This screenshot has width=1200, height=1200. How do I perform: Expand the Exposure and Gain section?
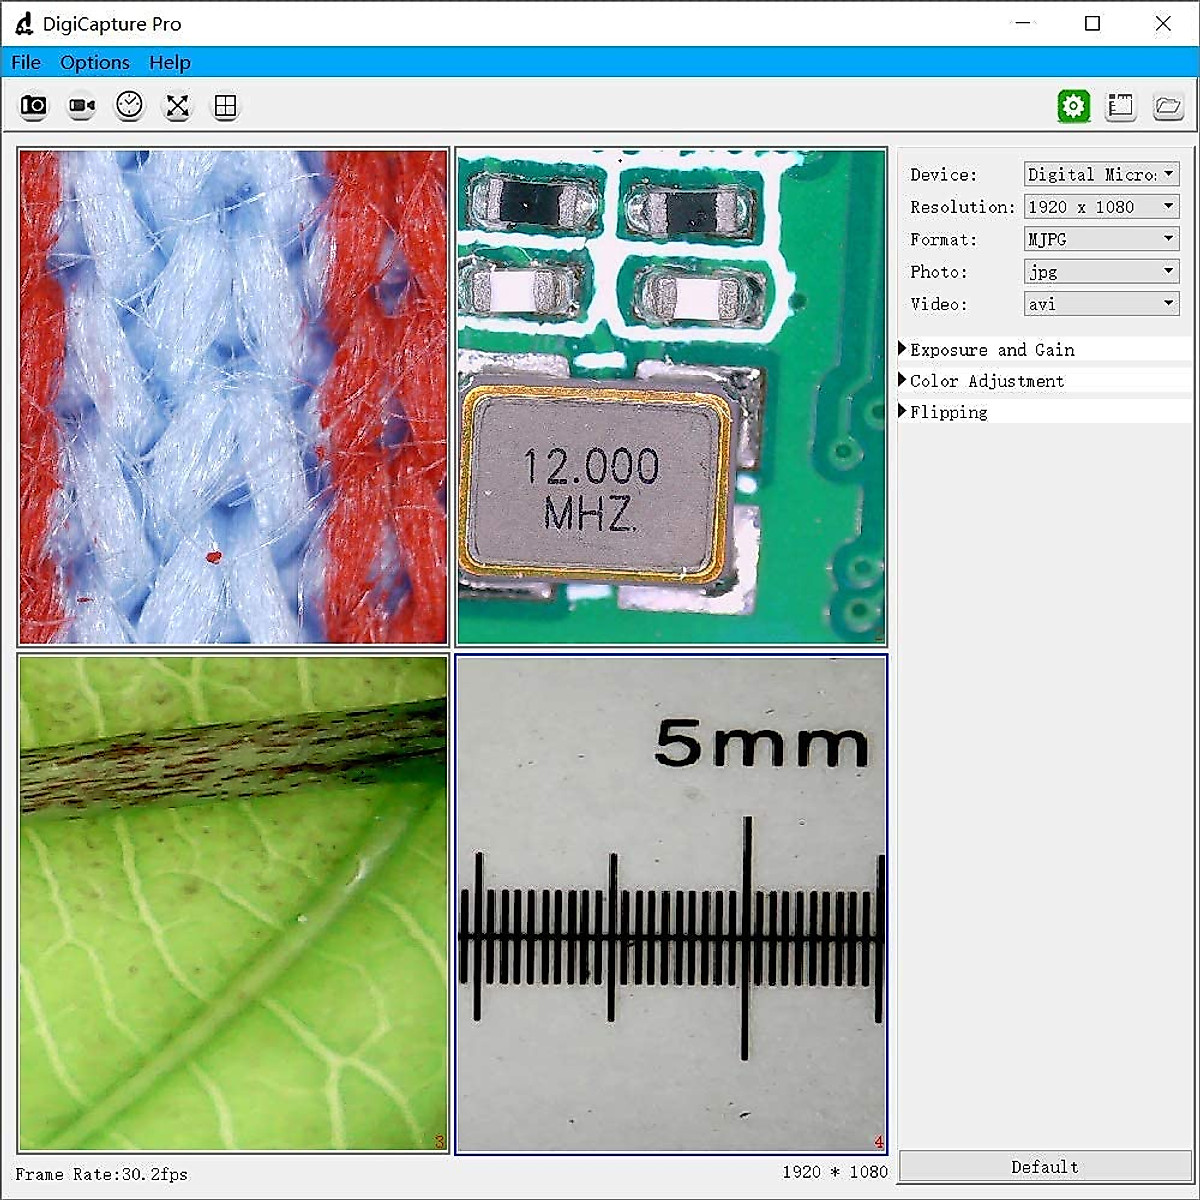coord(992,349)
